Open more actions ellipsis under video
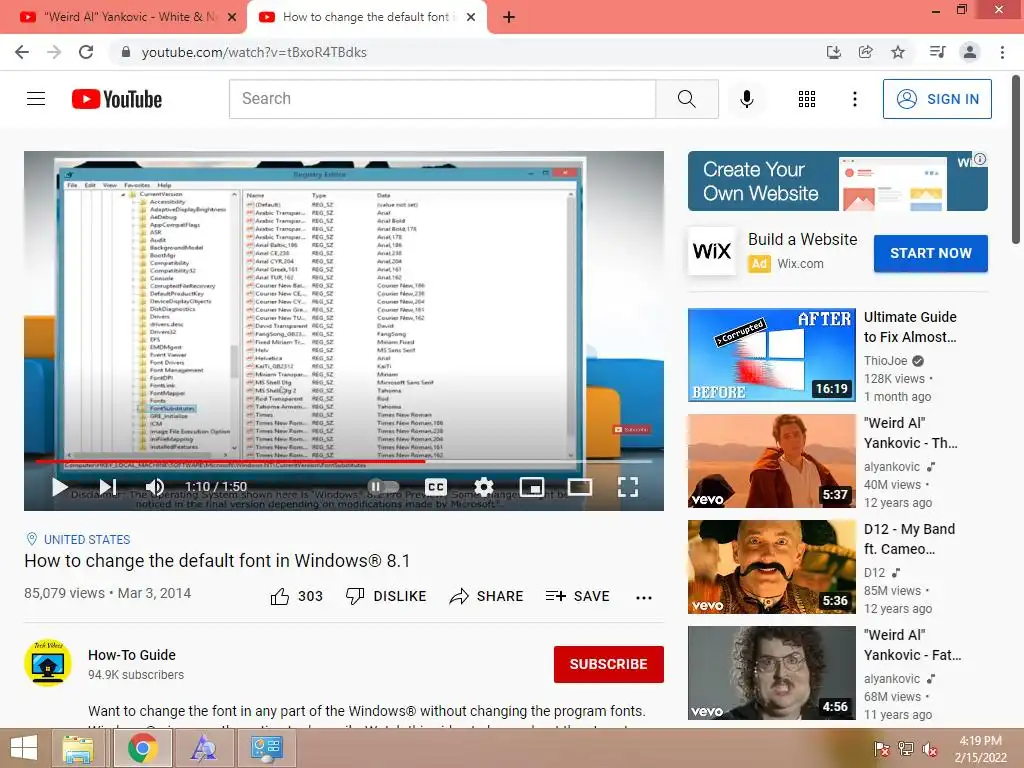 coord(644,597)
